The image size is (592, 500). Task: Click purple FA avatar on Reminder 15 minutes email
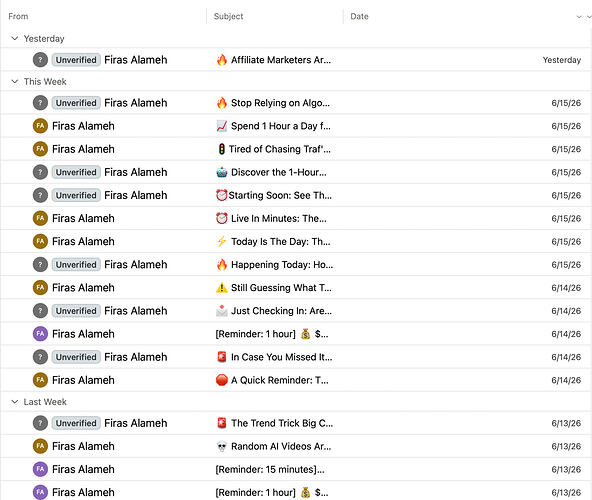tap(40, 469)
